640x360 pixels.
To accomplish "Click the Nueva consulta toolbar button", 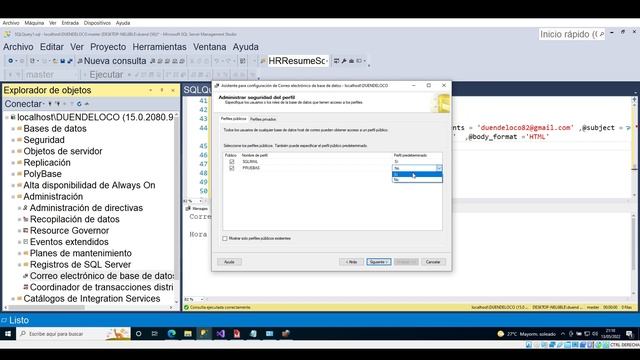I will [111, 61].
